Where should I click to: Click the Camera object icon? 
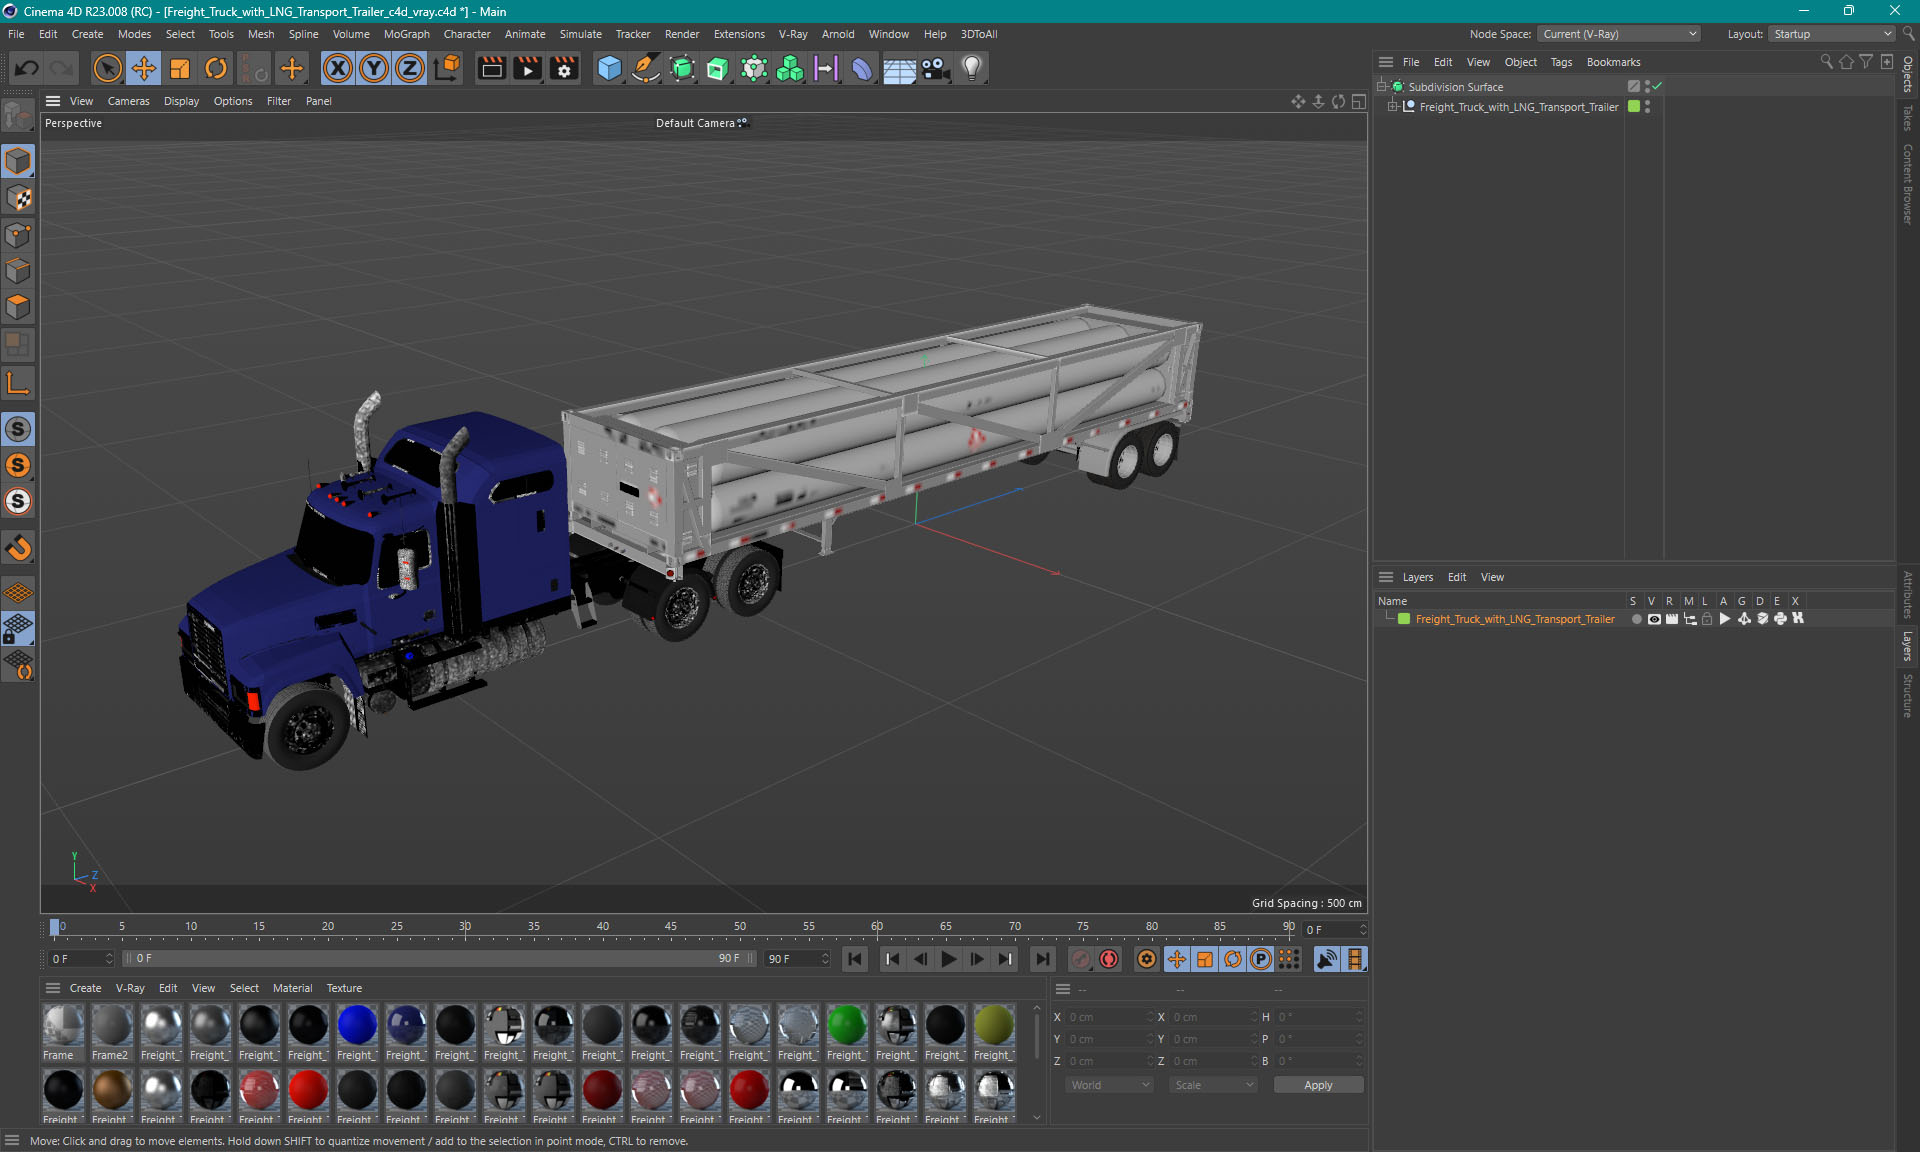tap(935, 68)
